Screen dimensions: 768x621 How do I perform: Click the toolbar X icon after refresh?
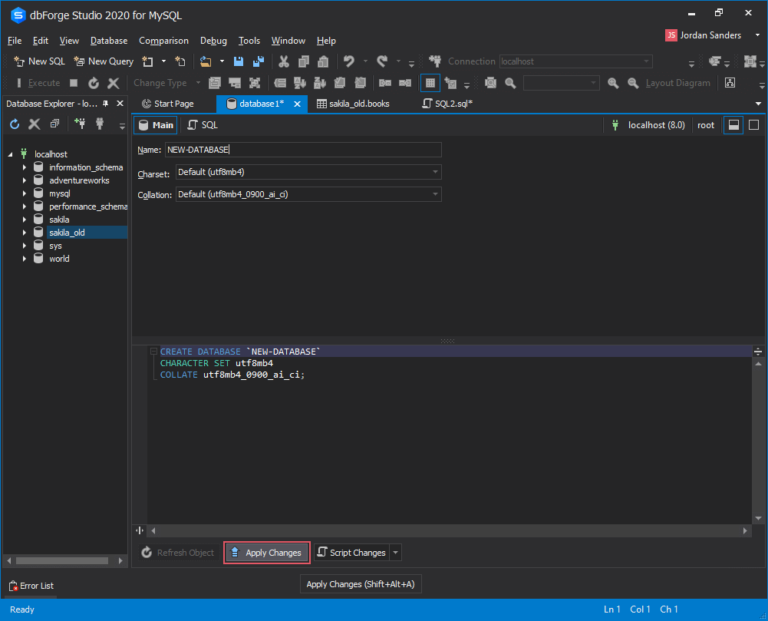(x=113, y=83)
